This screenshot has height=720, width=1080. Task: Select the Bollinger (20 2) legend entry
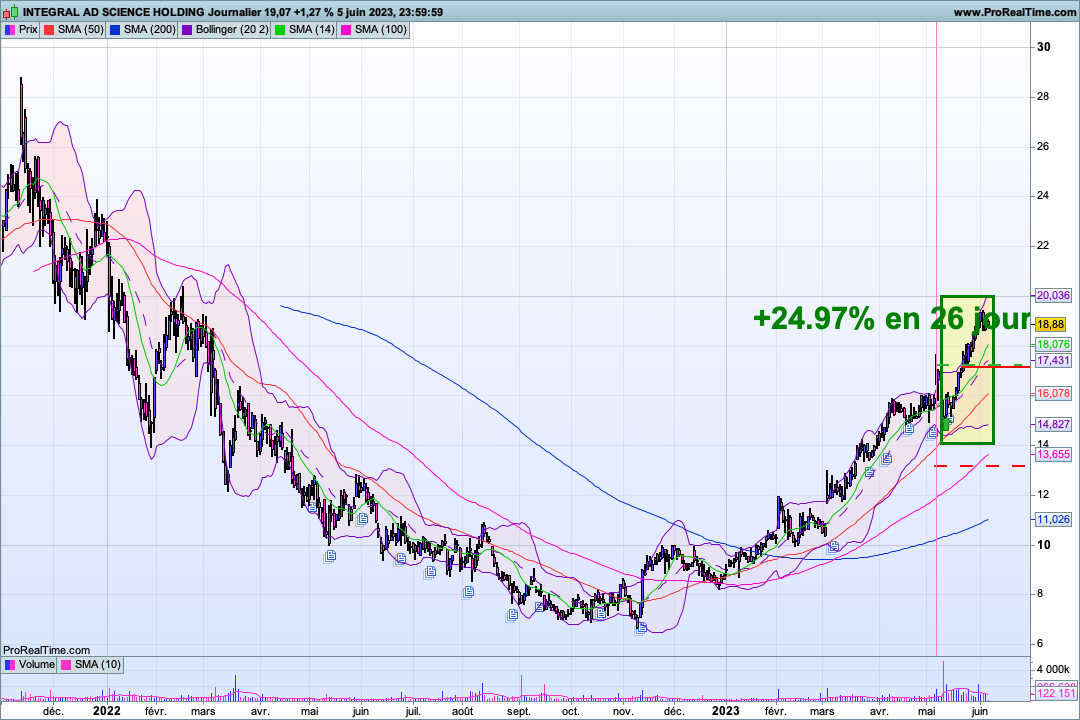(x=225, y=30)
